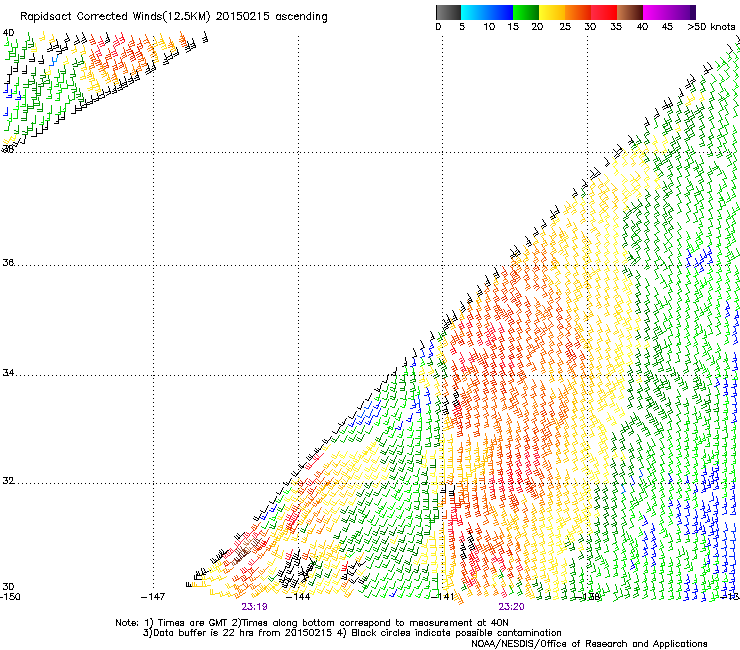The width and height of the screenshot is (740, 650).
Task: Click the 'NOAA/NESDIS/Office of Research and Applications' credit
Action: click(x=589, y=644)
